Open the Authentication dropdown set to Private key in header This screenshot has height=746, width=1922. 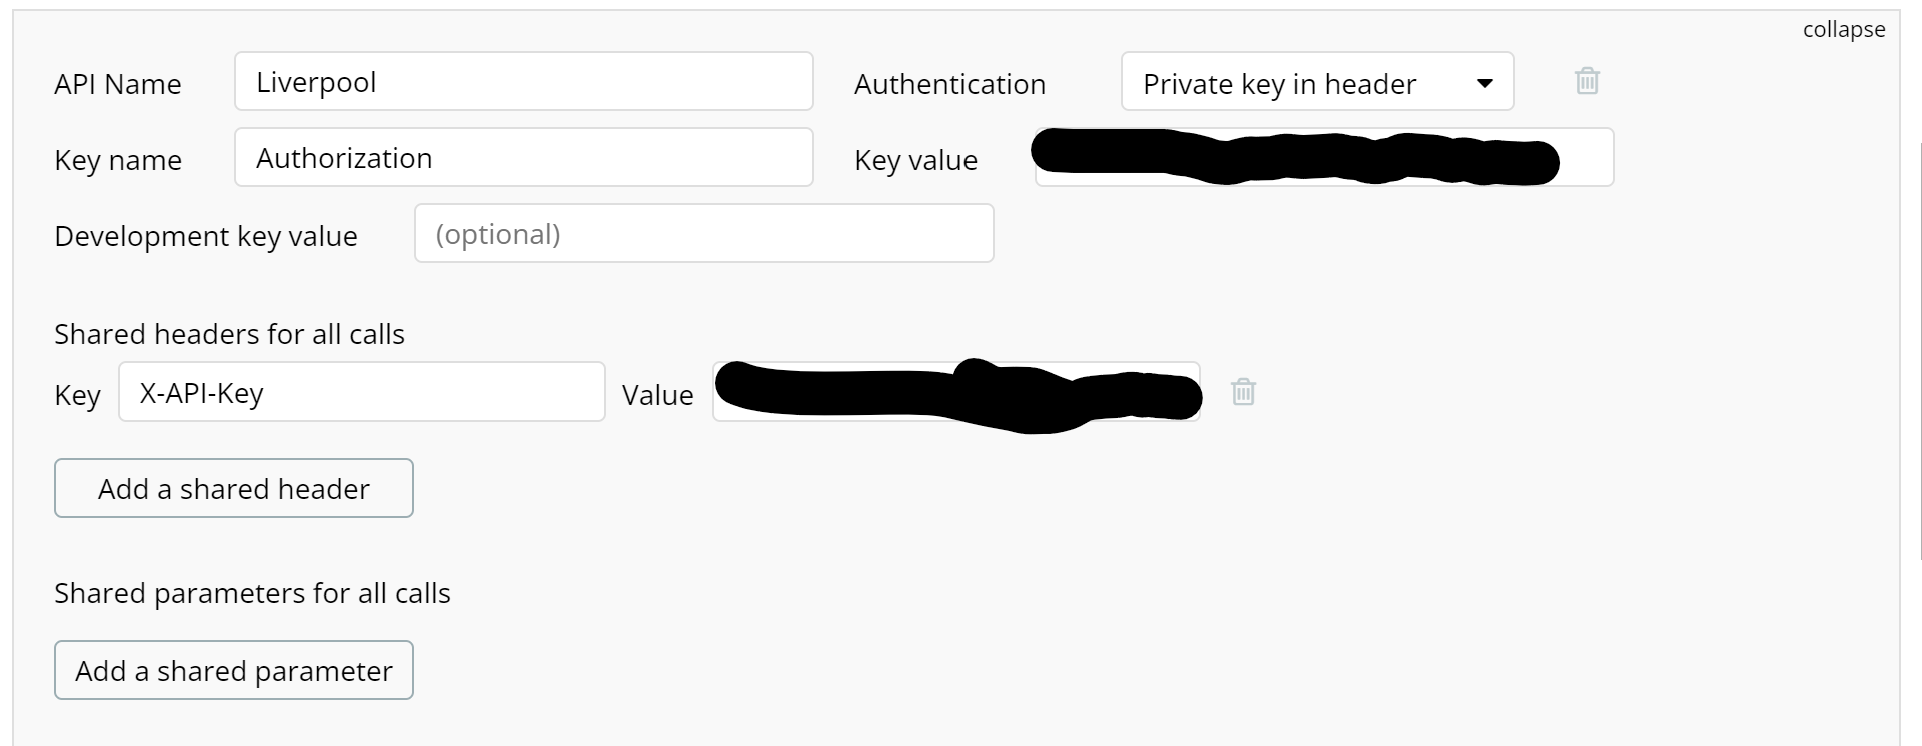coord(1317,81)
